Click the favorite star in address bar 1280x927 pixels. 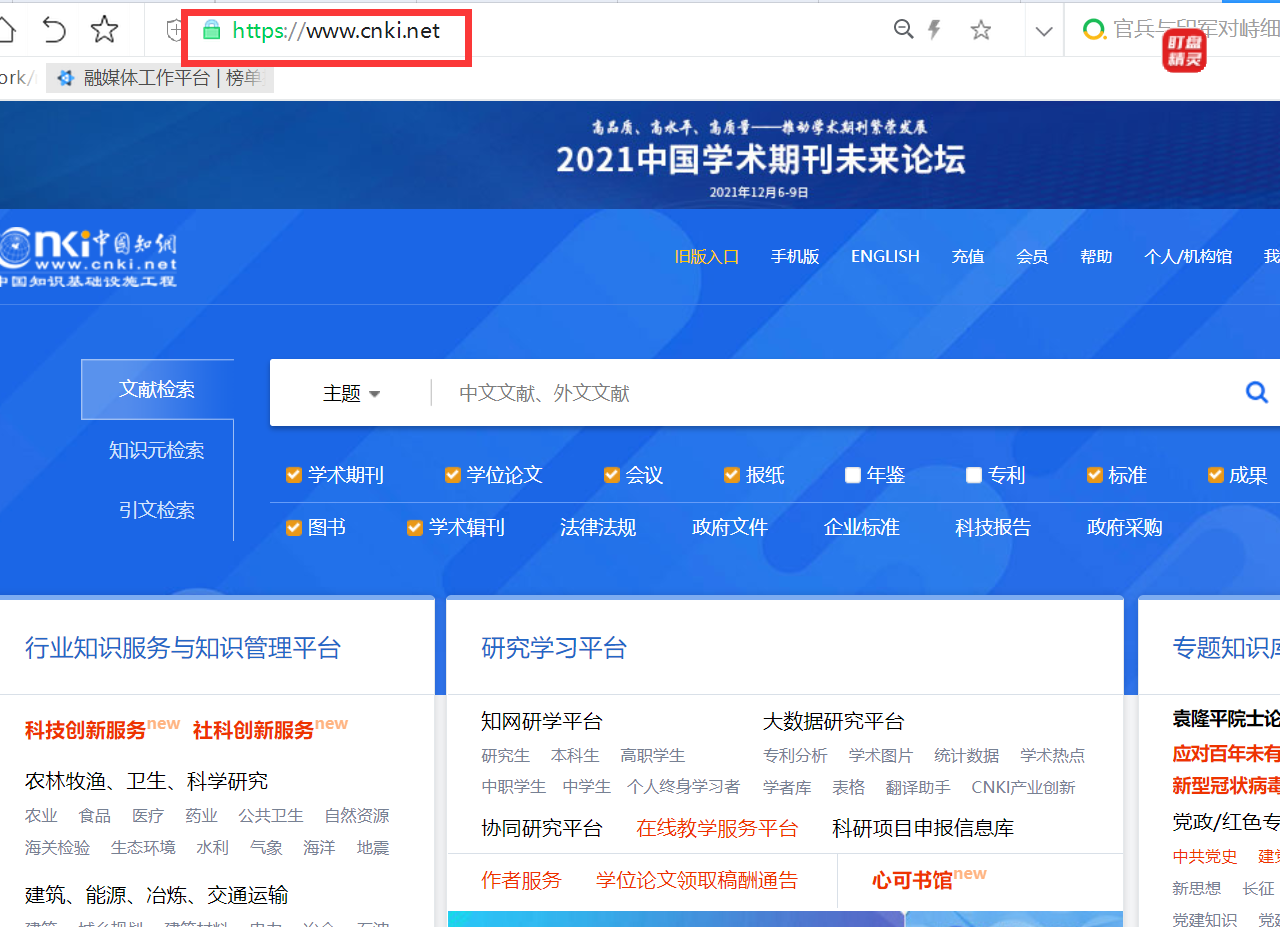pos(981,30)
